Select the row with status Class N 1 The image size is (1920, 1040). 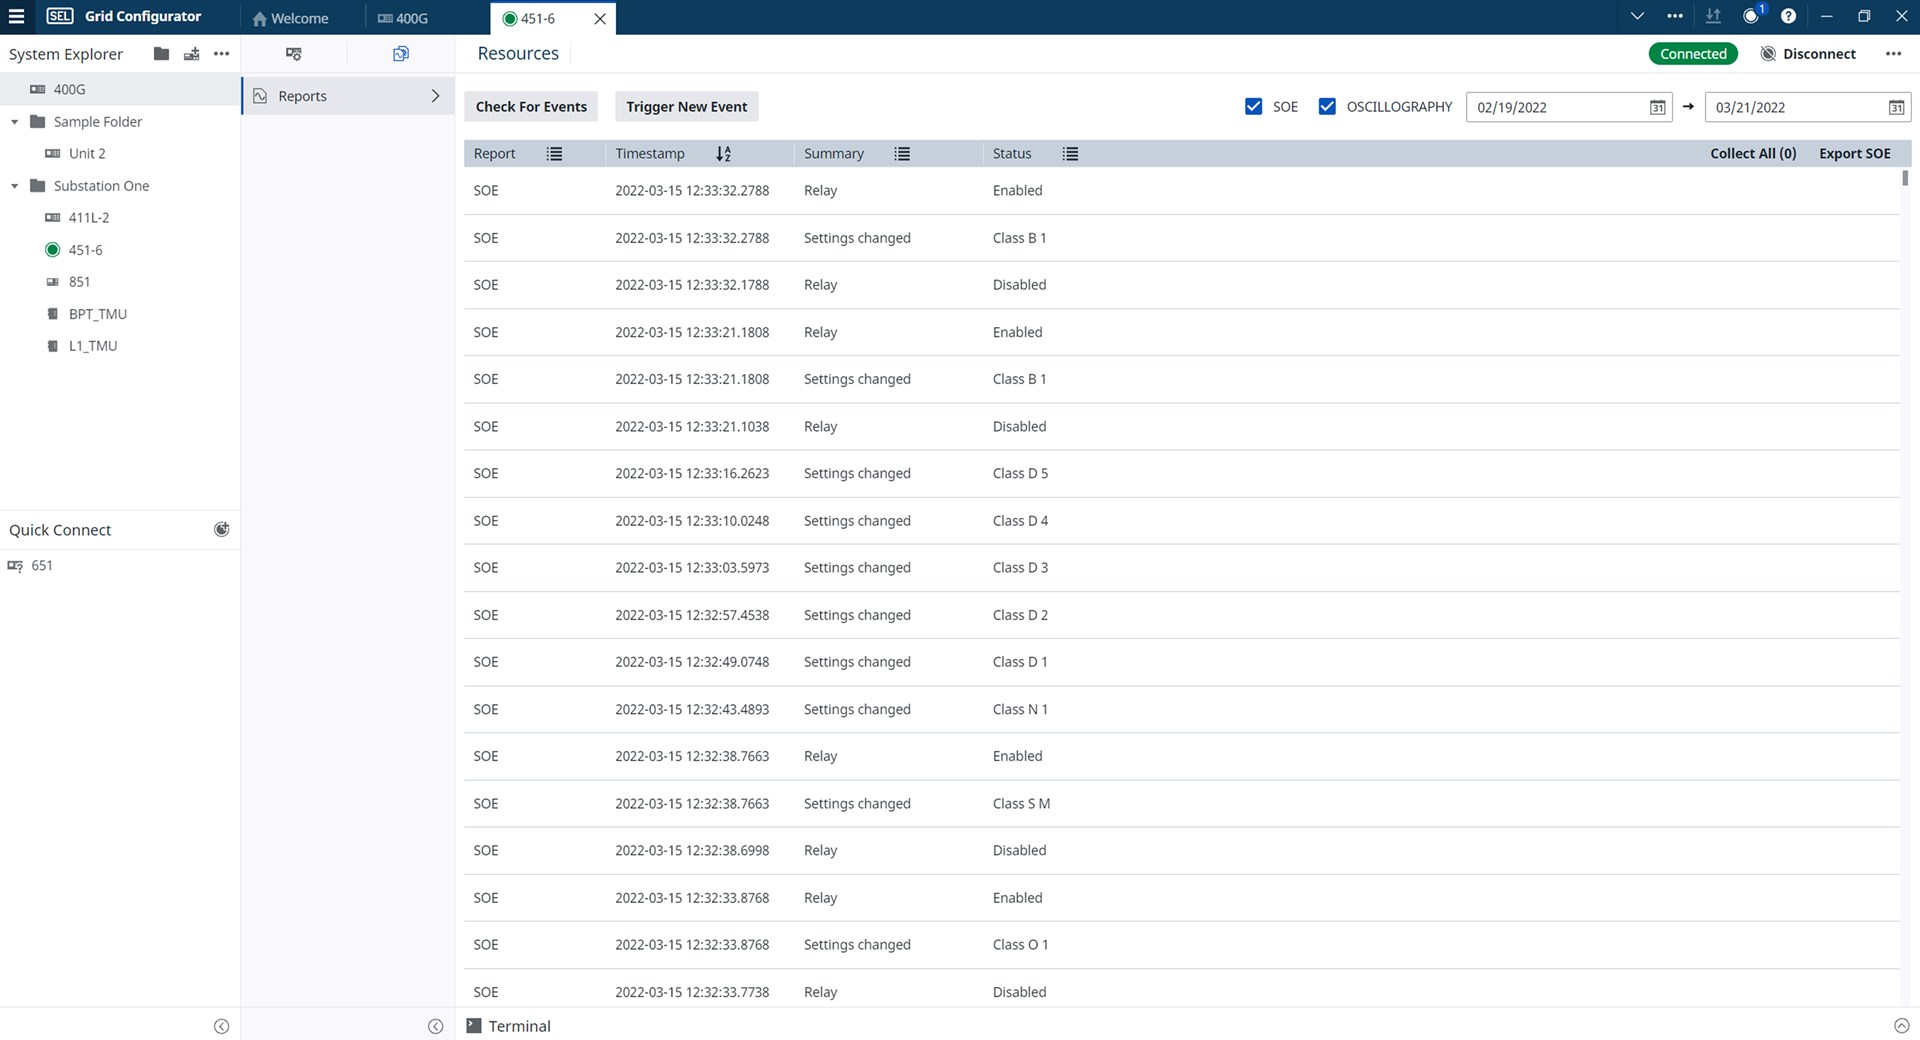[1181, 710]
